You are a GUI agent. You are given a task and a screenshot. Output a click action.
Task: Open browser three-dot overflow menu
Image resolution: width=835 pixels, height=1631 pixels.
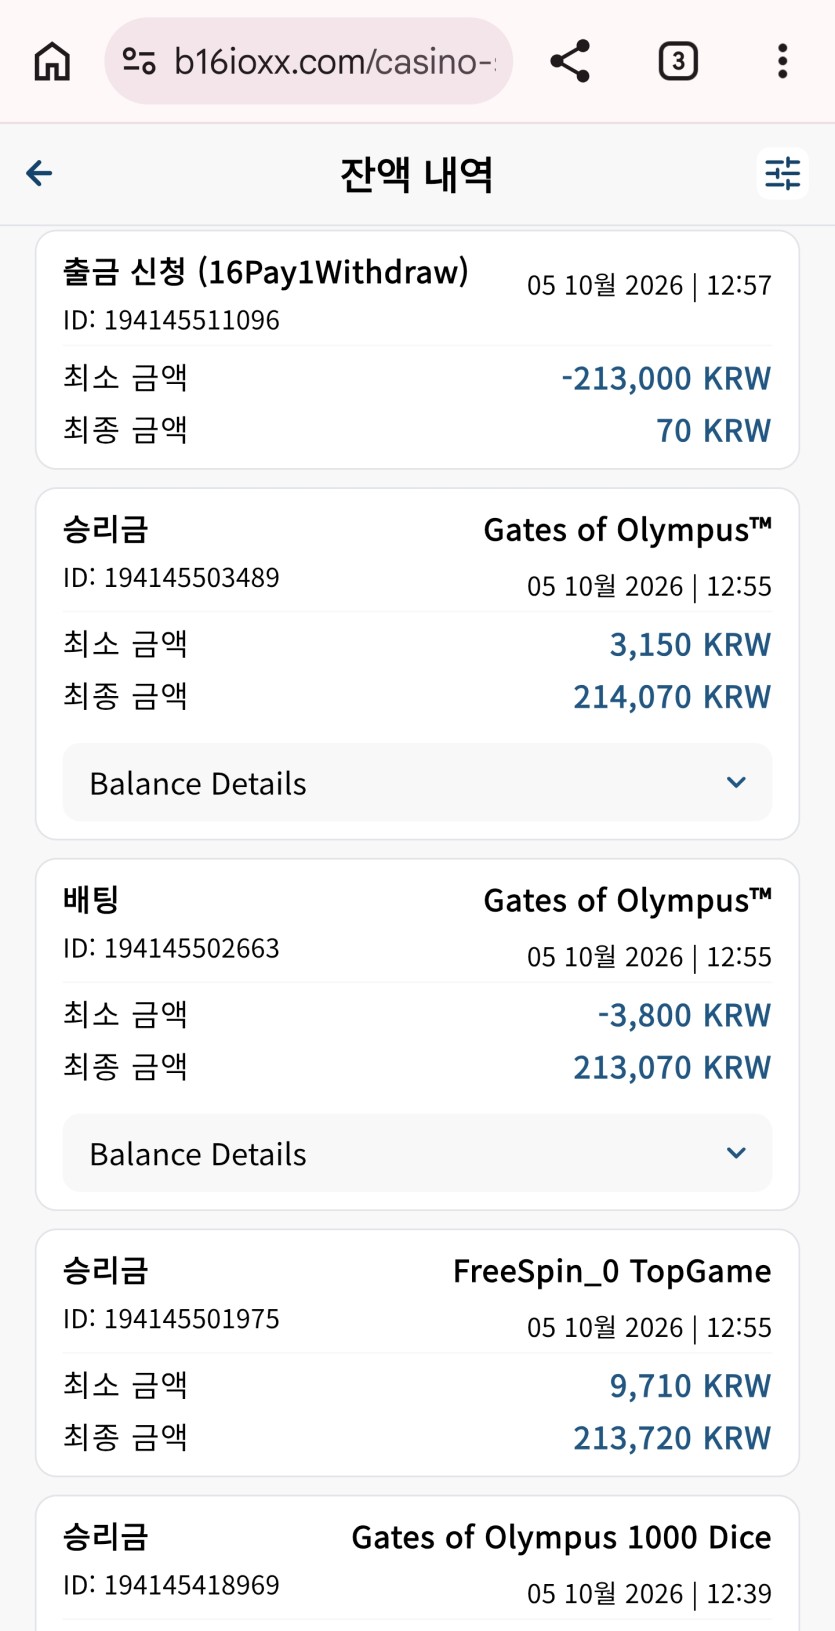(782, 61)
